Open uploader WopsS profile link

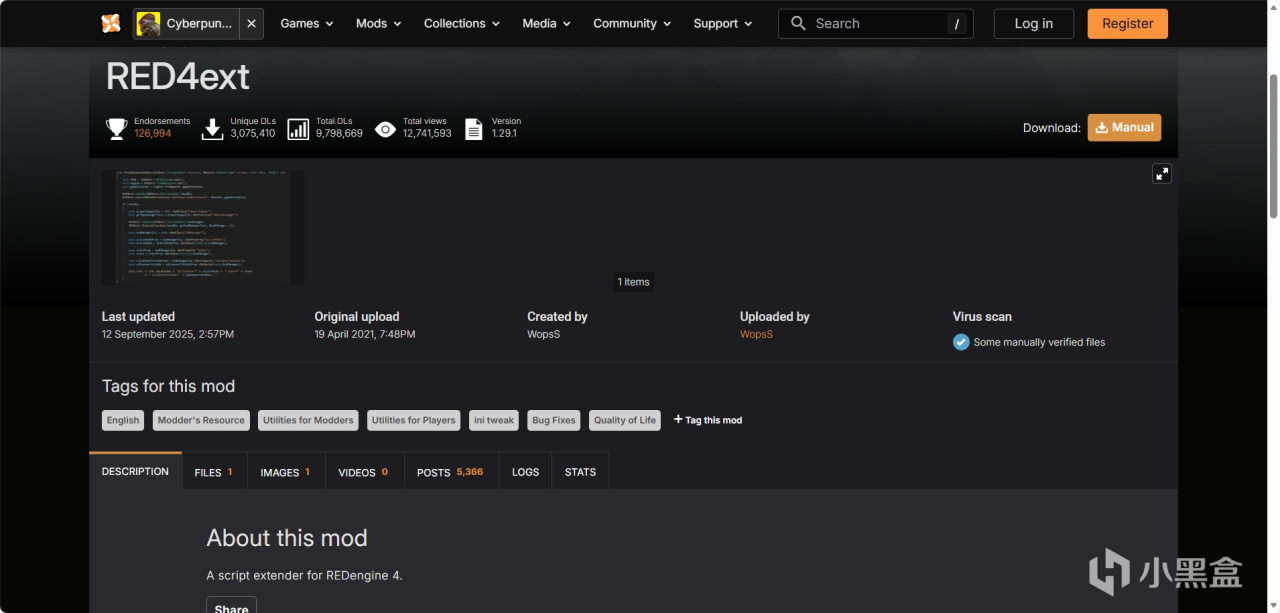tap(756, 334)
